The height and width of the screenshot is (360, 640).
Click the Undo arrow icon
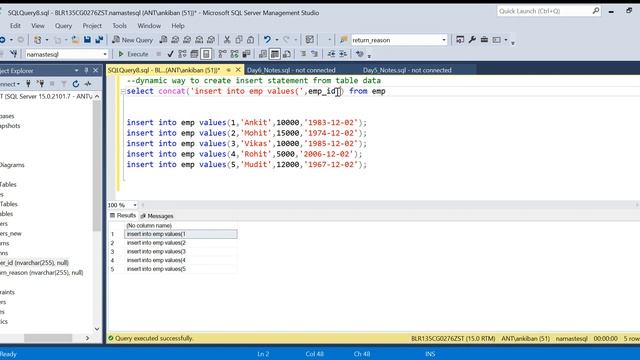[267, 40]
